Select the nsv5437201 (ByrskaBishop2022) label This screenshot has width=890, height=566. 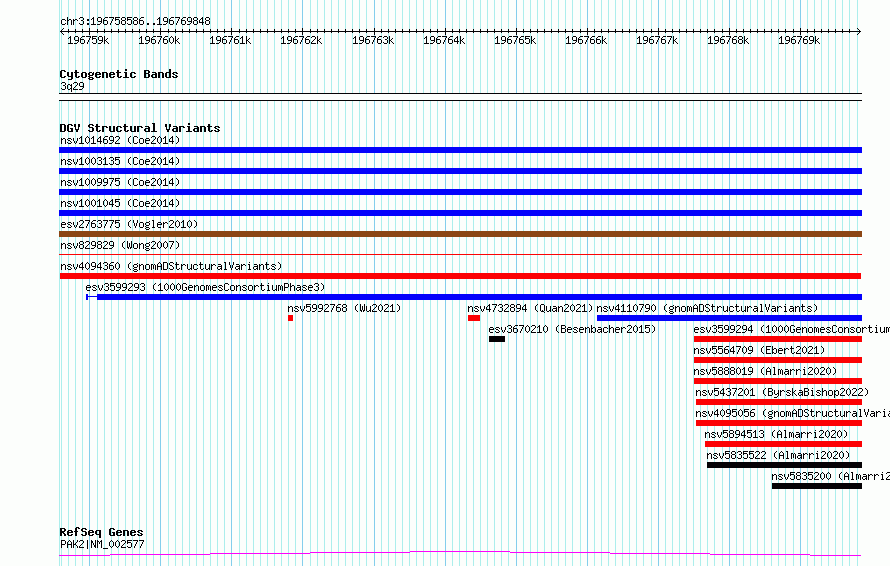782,392
